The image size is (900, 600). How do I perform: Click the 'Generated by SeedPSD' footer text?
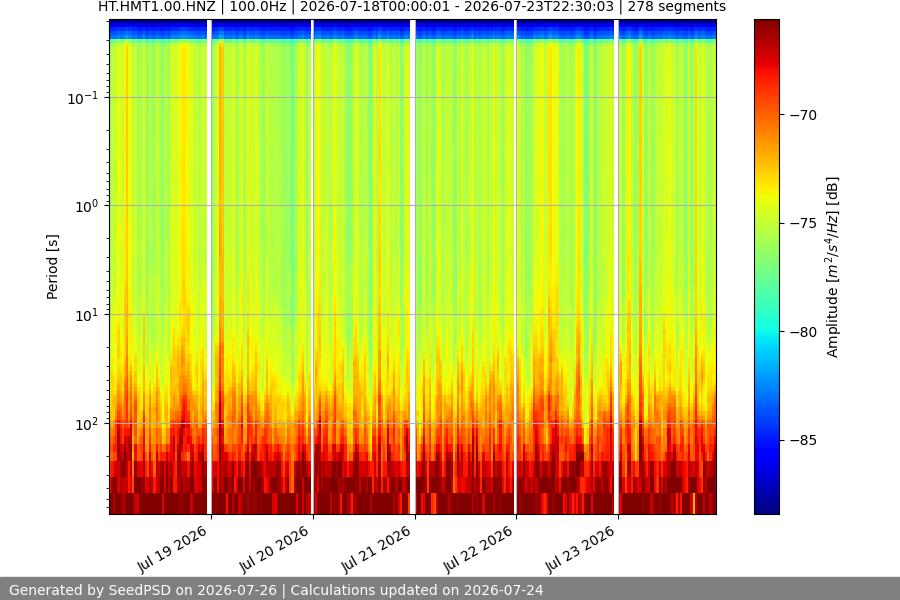click(x=276, y=590)
